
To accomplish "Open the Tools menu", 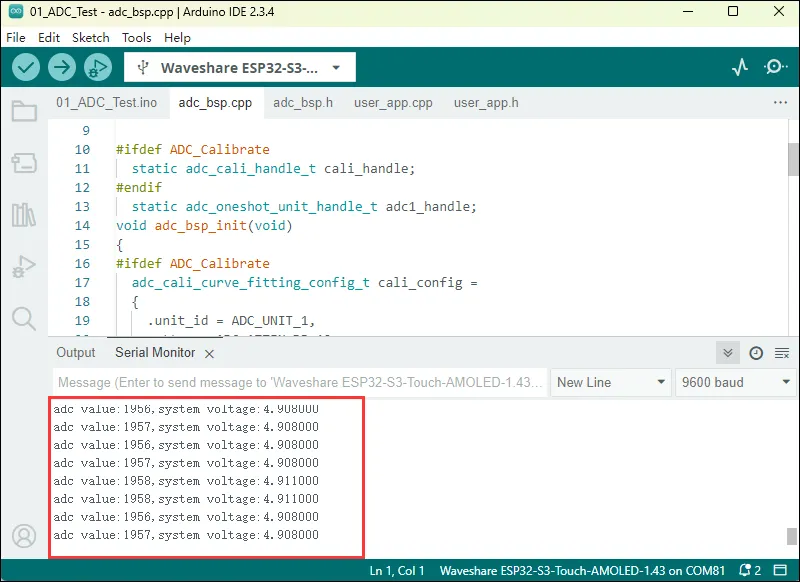I will 137,37.
